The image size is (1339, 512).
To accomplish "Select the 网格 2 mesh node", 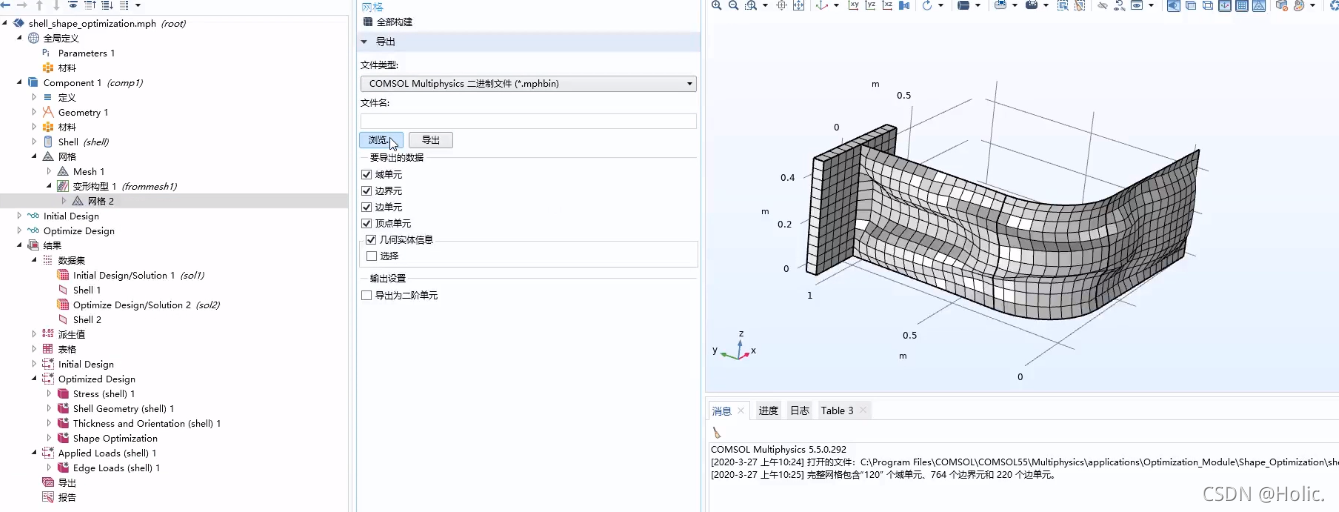I will (101, 201).
